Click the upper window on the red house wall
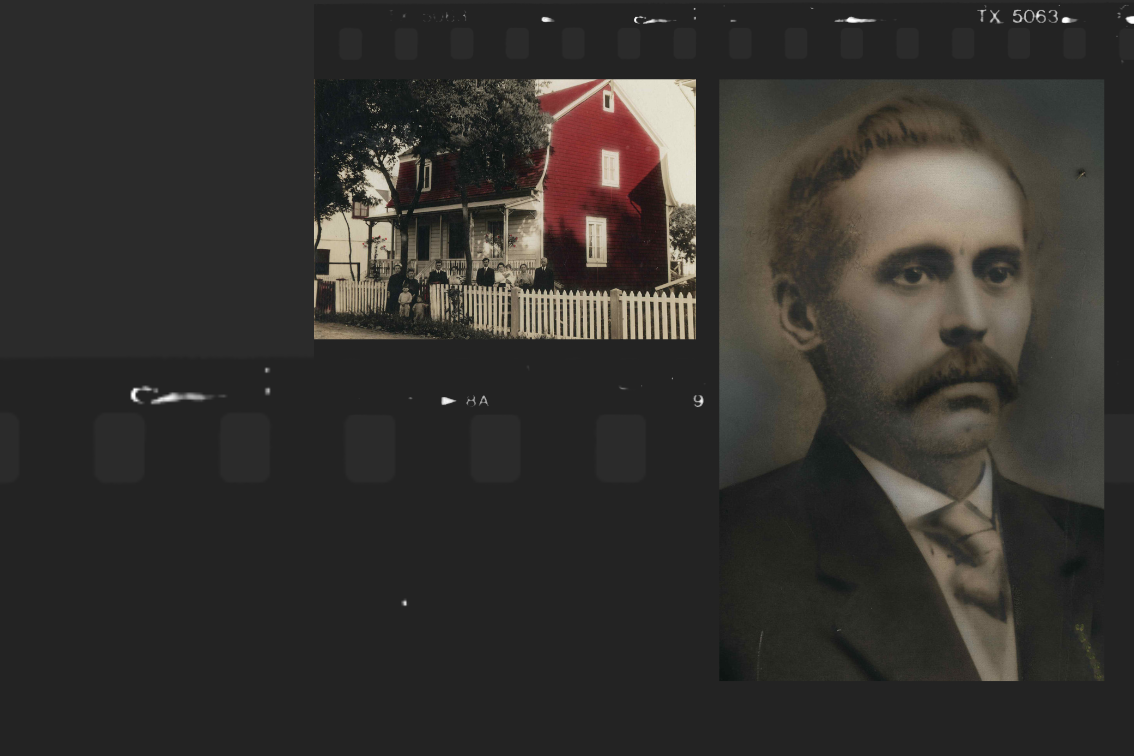 [x=610, y=168]
